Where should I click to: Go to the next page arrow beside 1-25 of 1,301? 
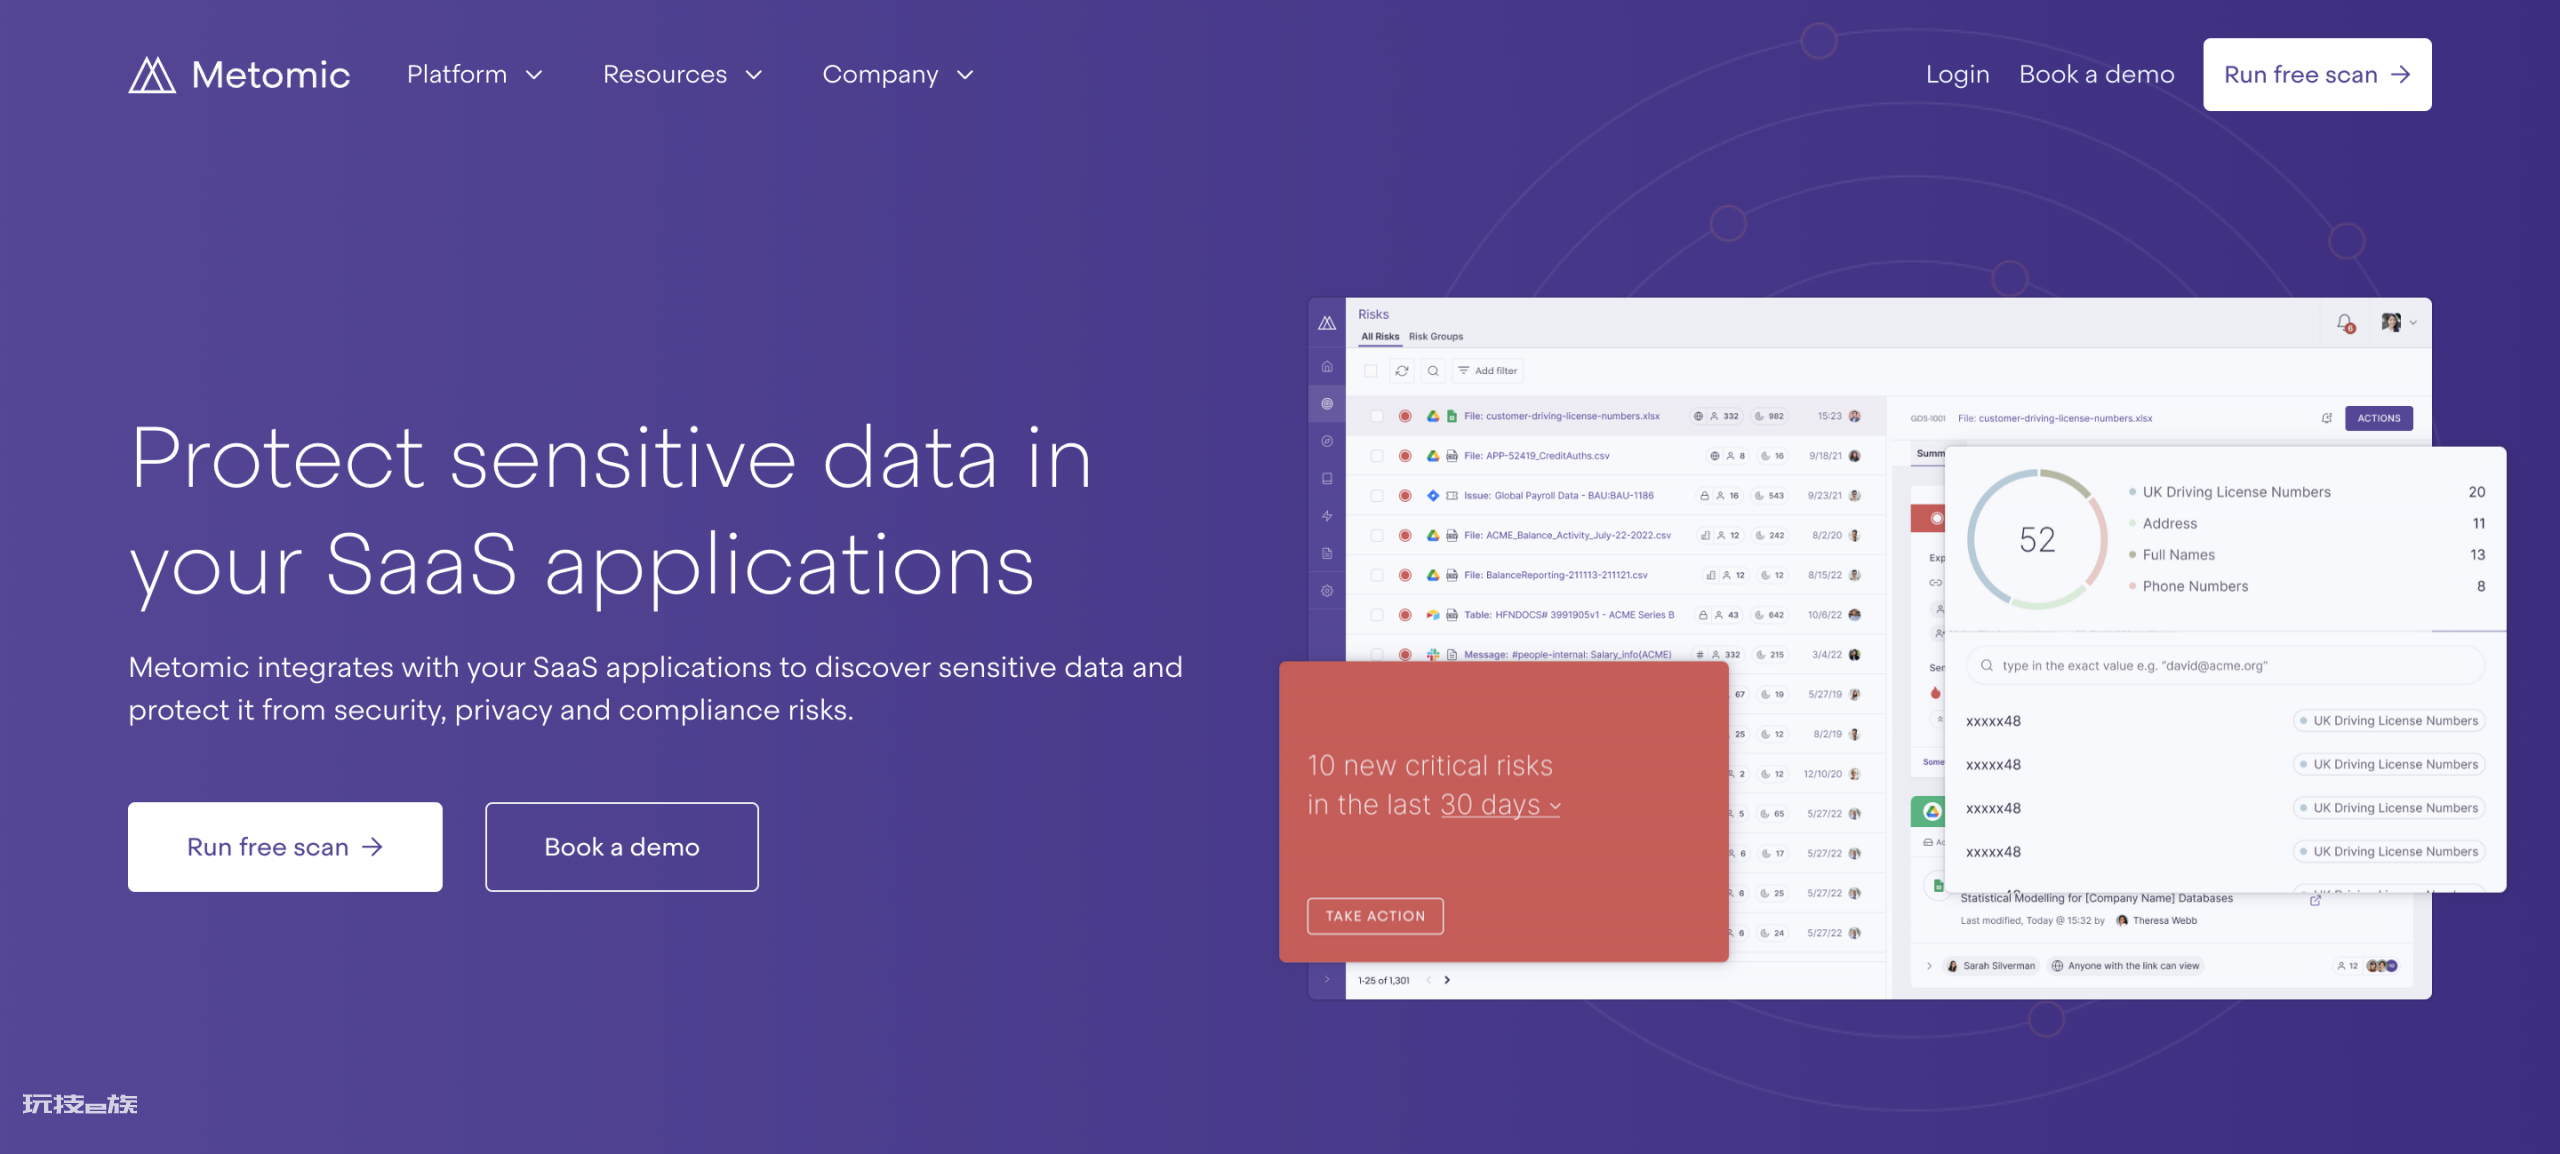click(1447, 980)
